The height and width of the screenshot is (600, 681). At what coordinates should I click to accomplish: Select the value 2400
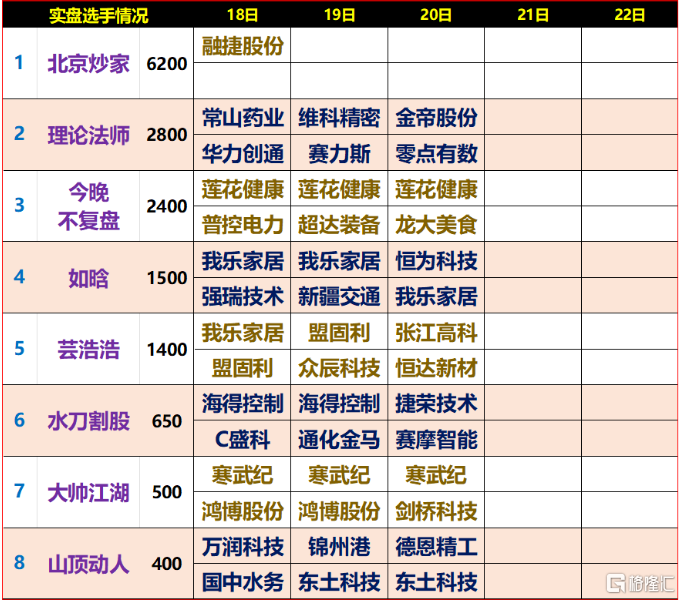[167, 206]
